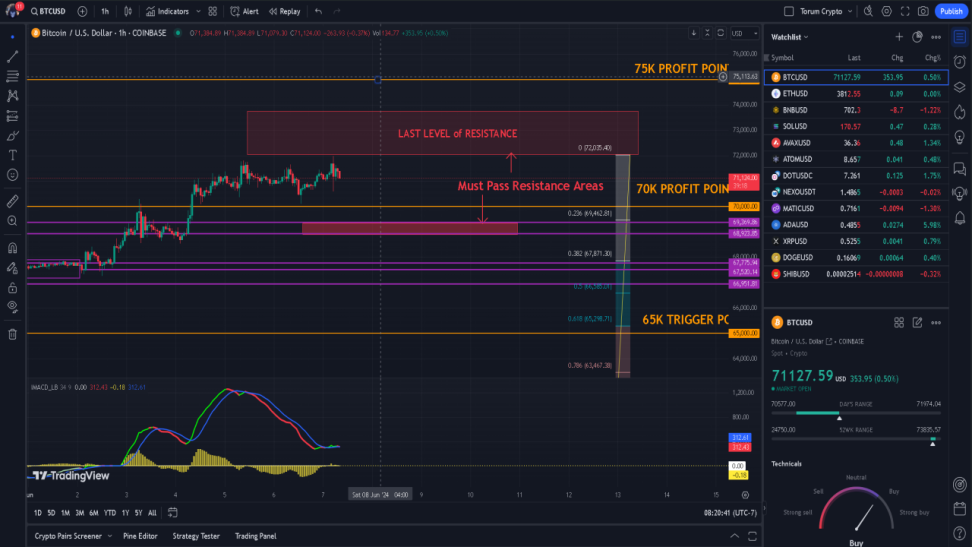Expand the Watchlist dropdown
Viewport: 972px width, 547px height.
790,37
